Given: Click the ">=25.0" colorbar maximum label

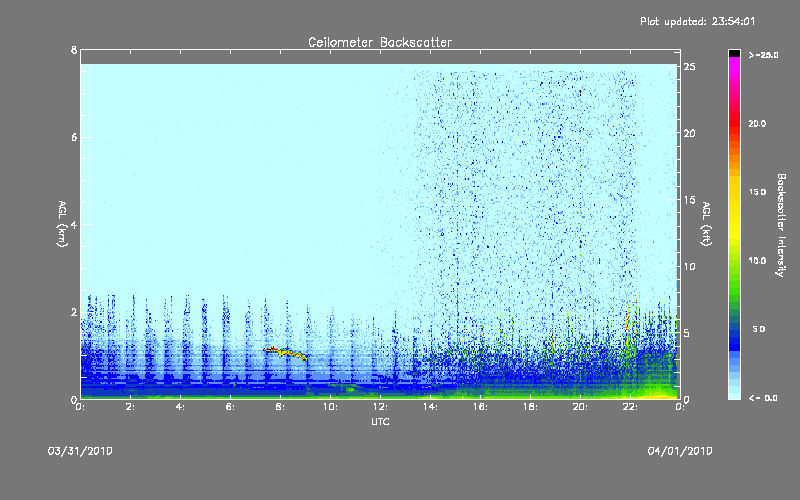Looking at the screenshot, I should [763, 55].
